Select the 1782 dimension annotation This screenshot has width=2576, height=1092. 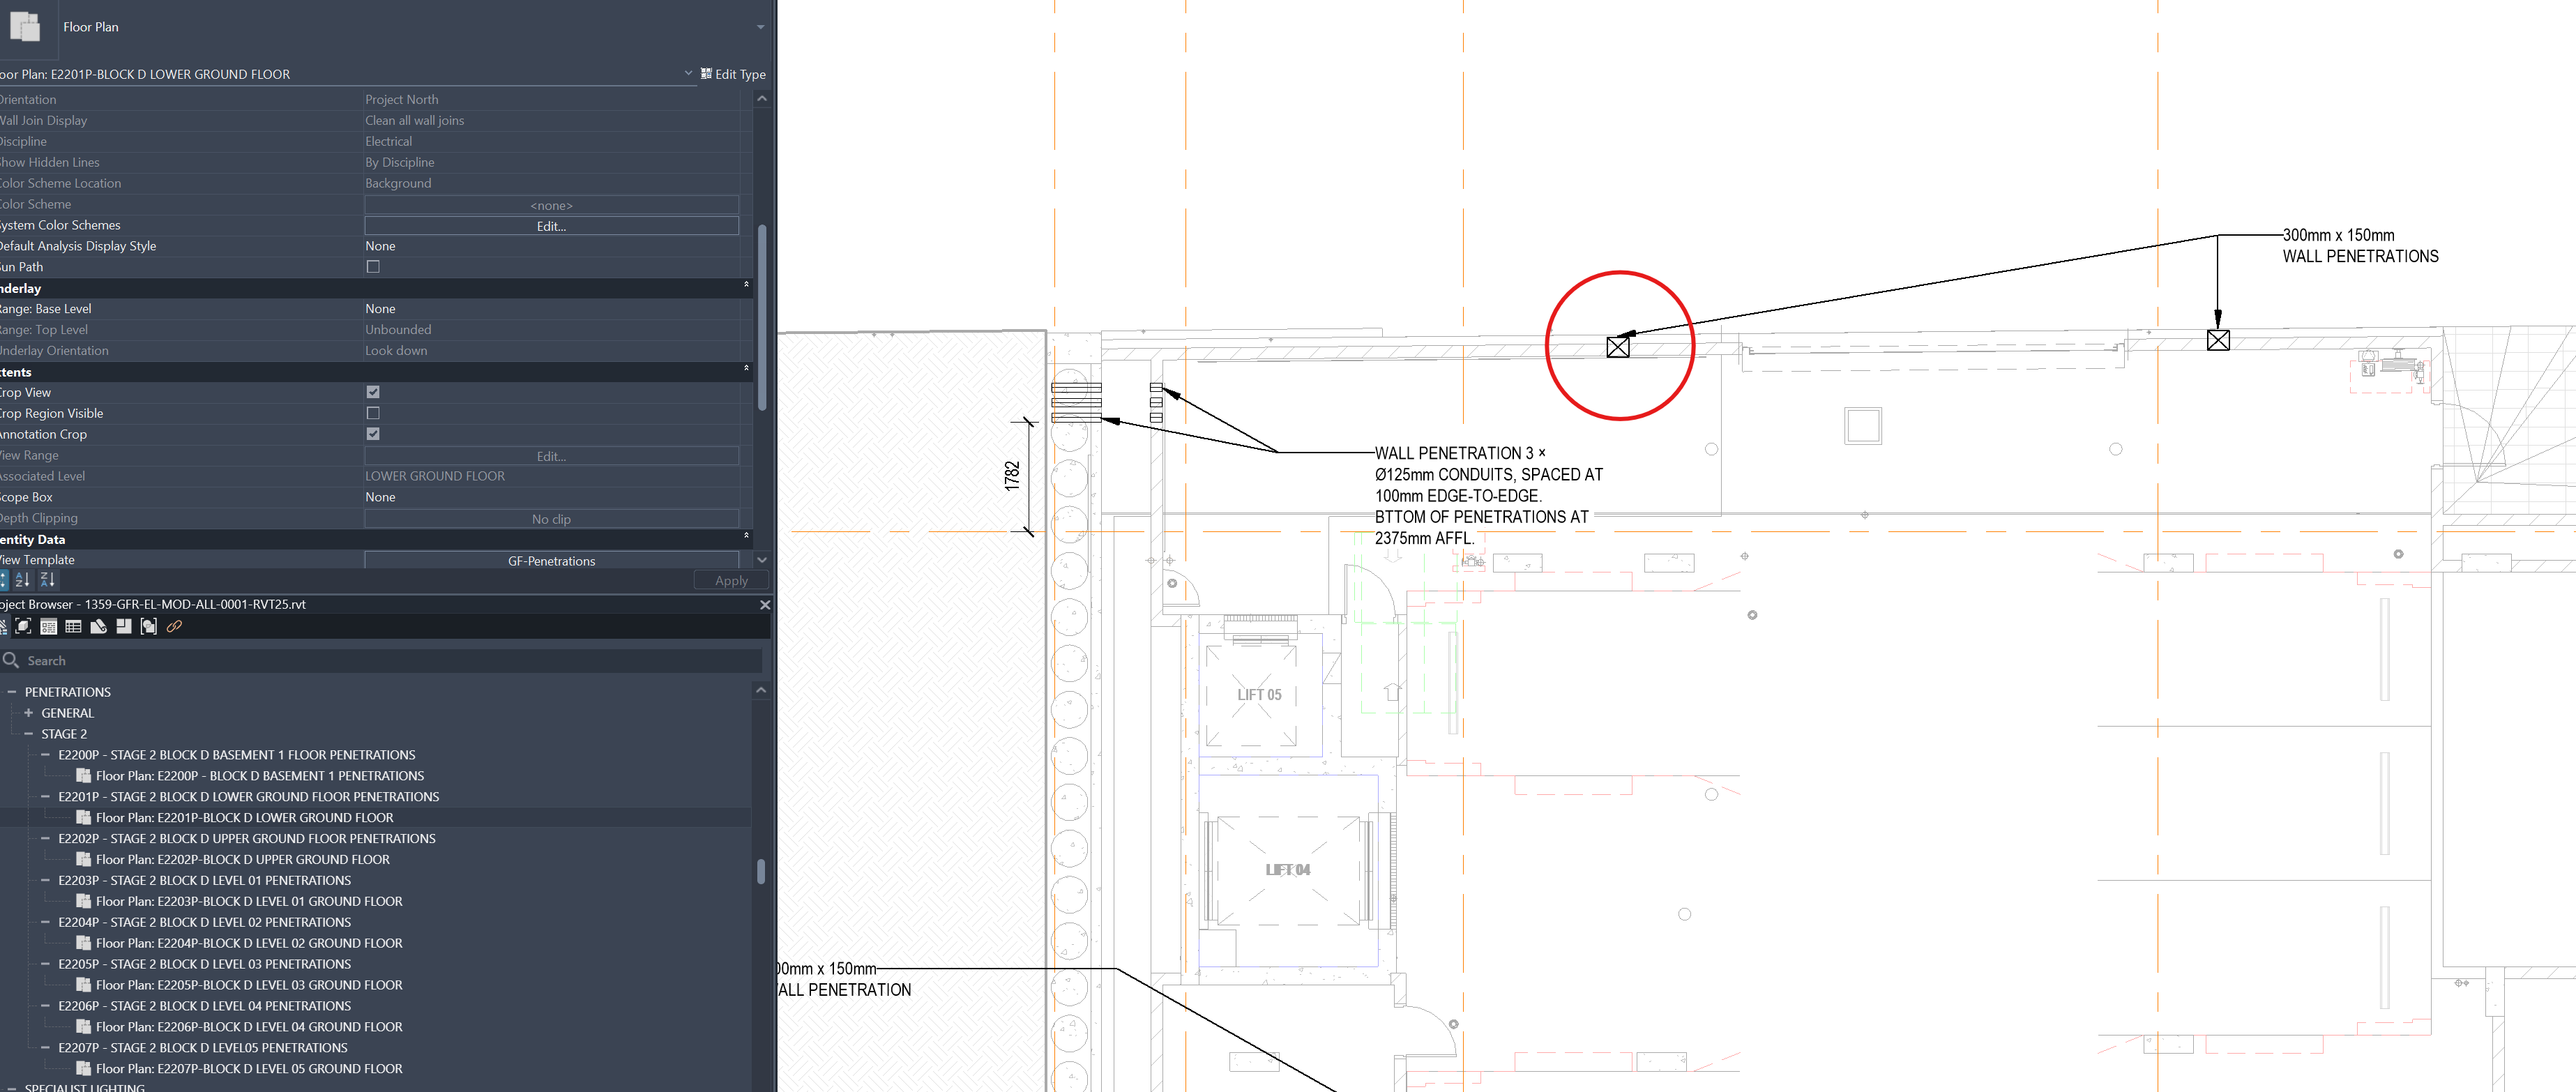click(x=1012, y=476)
